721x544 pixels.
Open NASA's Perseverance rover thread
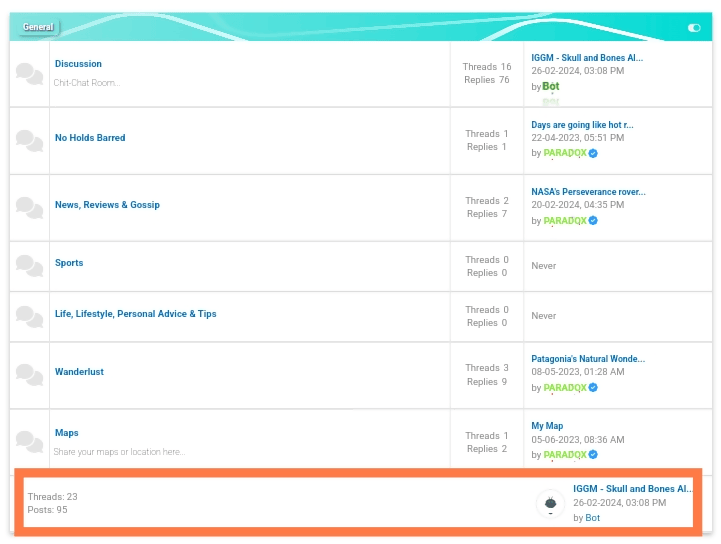click(x=588, y=192)
